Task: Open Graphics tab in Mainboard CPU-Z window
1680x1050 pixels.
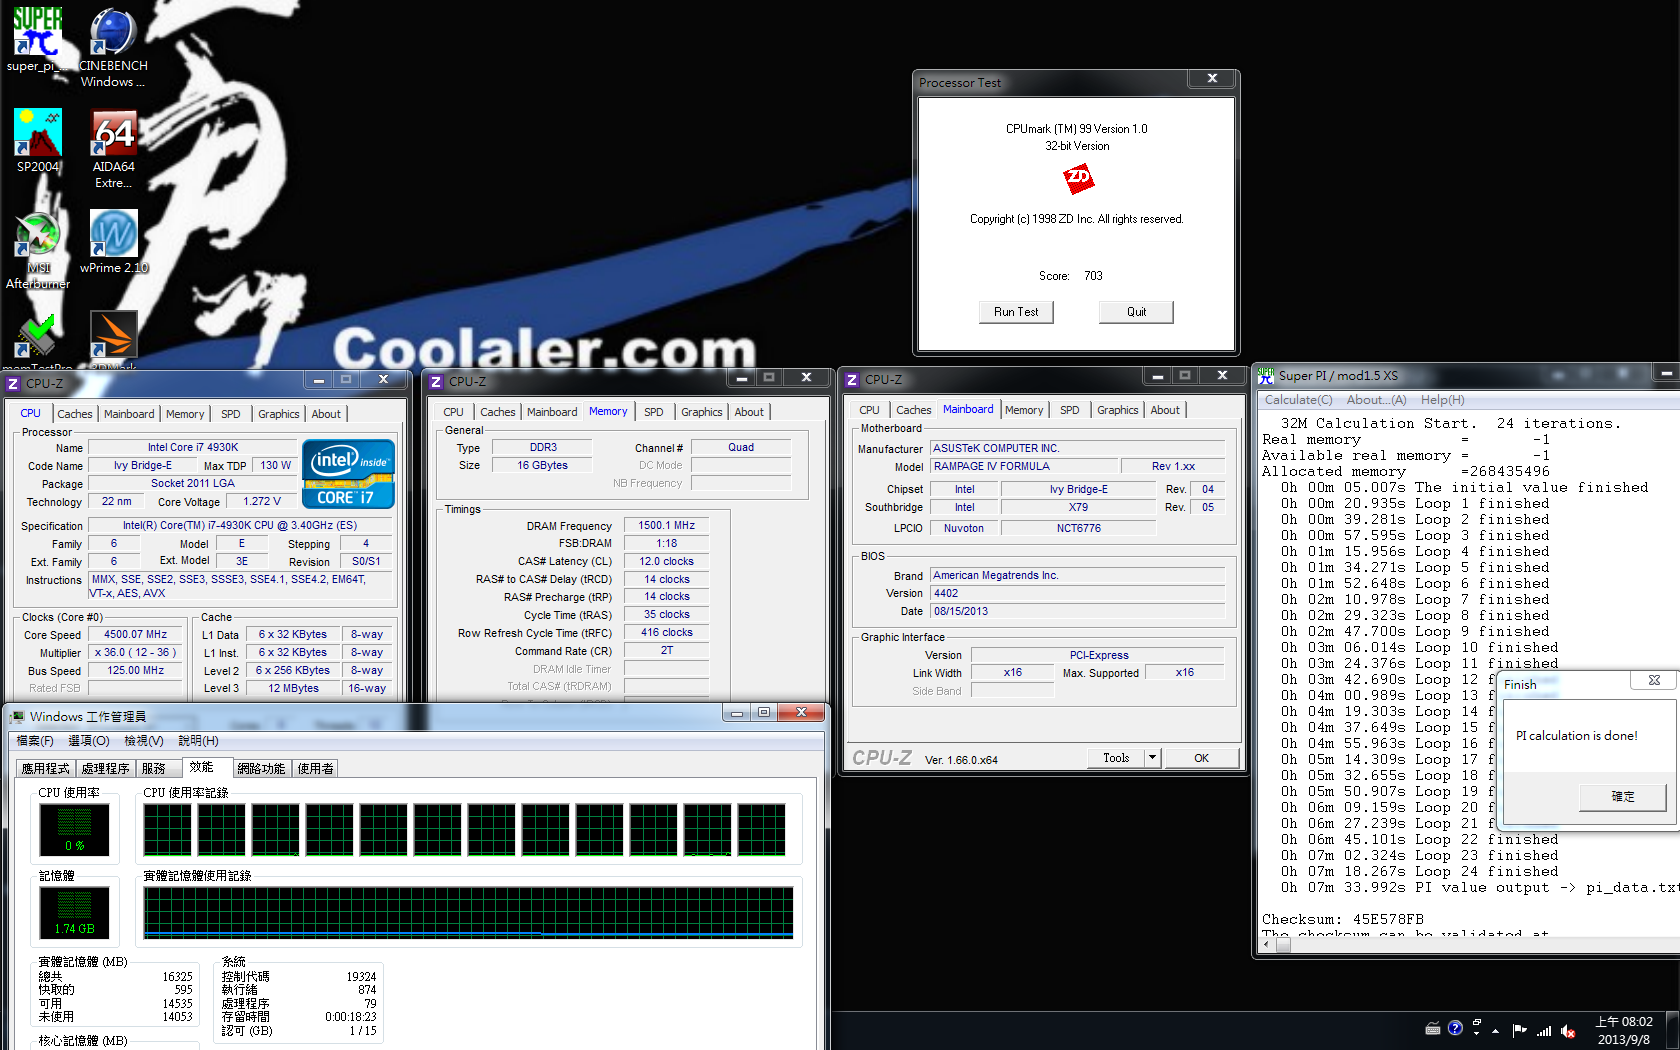Action: click(1117, 410)
